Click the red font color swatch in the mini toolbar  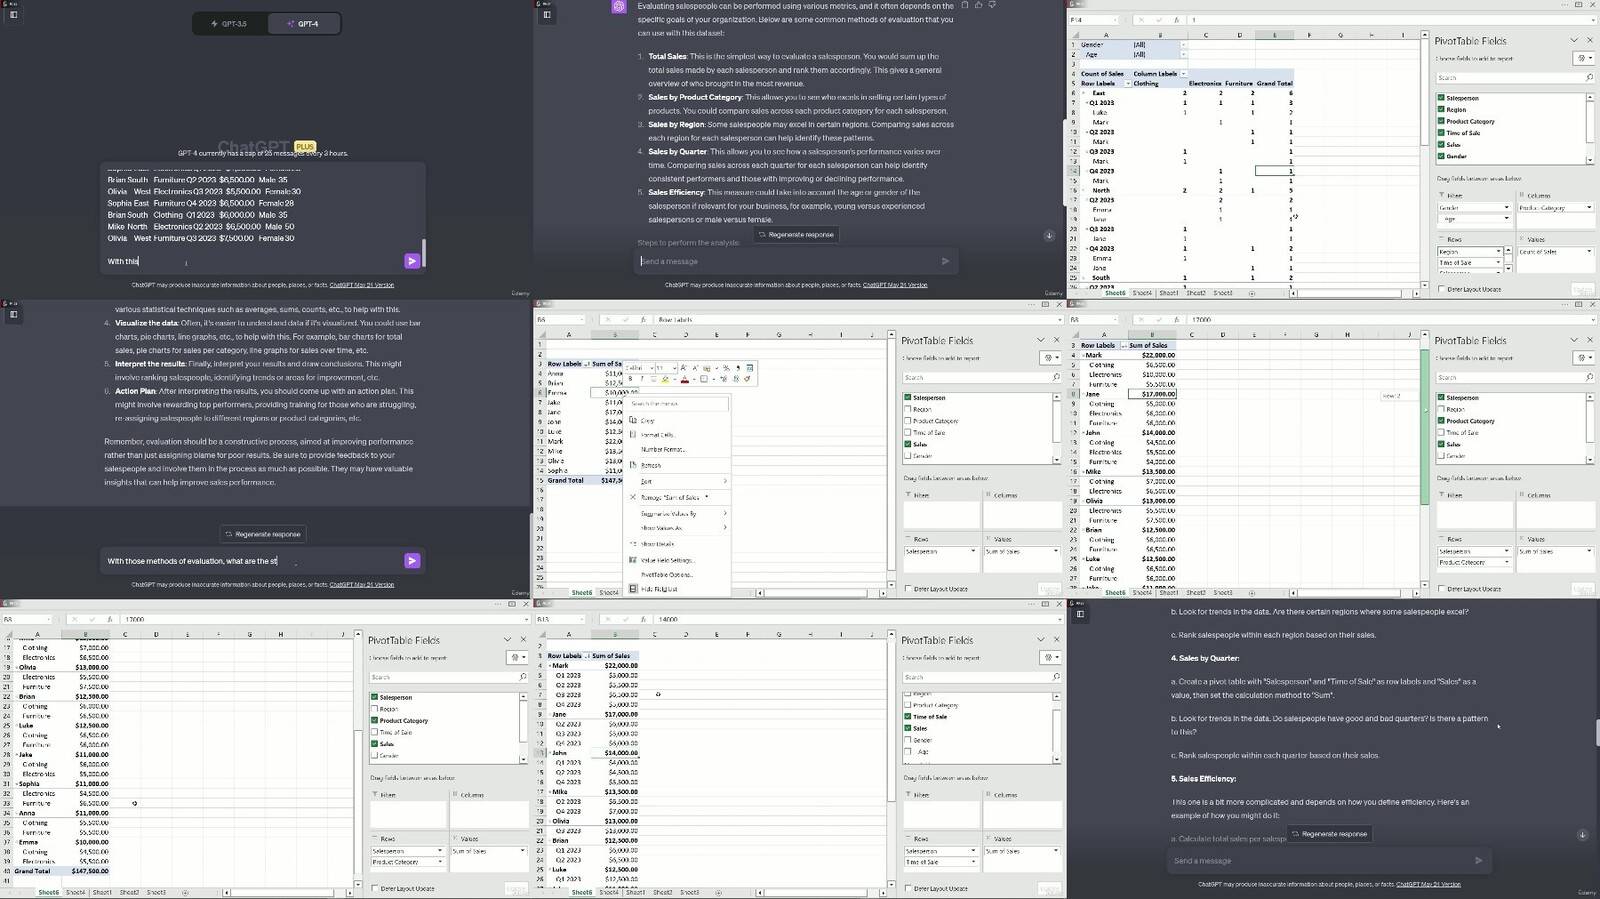pyautogui.click(x=685, y=379)
